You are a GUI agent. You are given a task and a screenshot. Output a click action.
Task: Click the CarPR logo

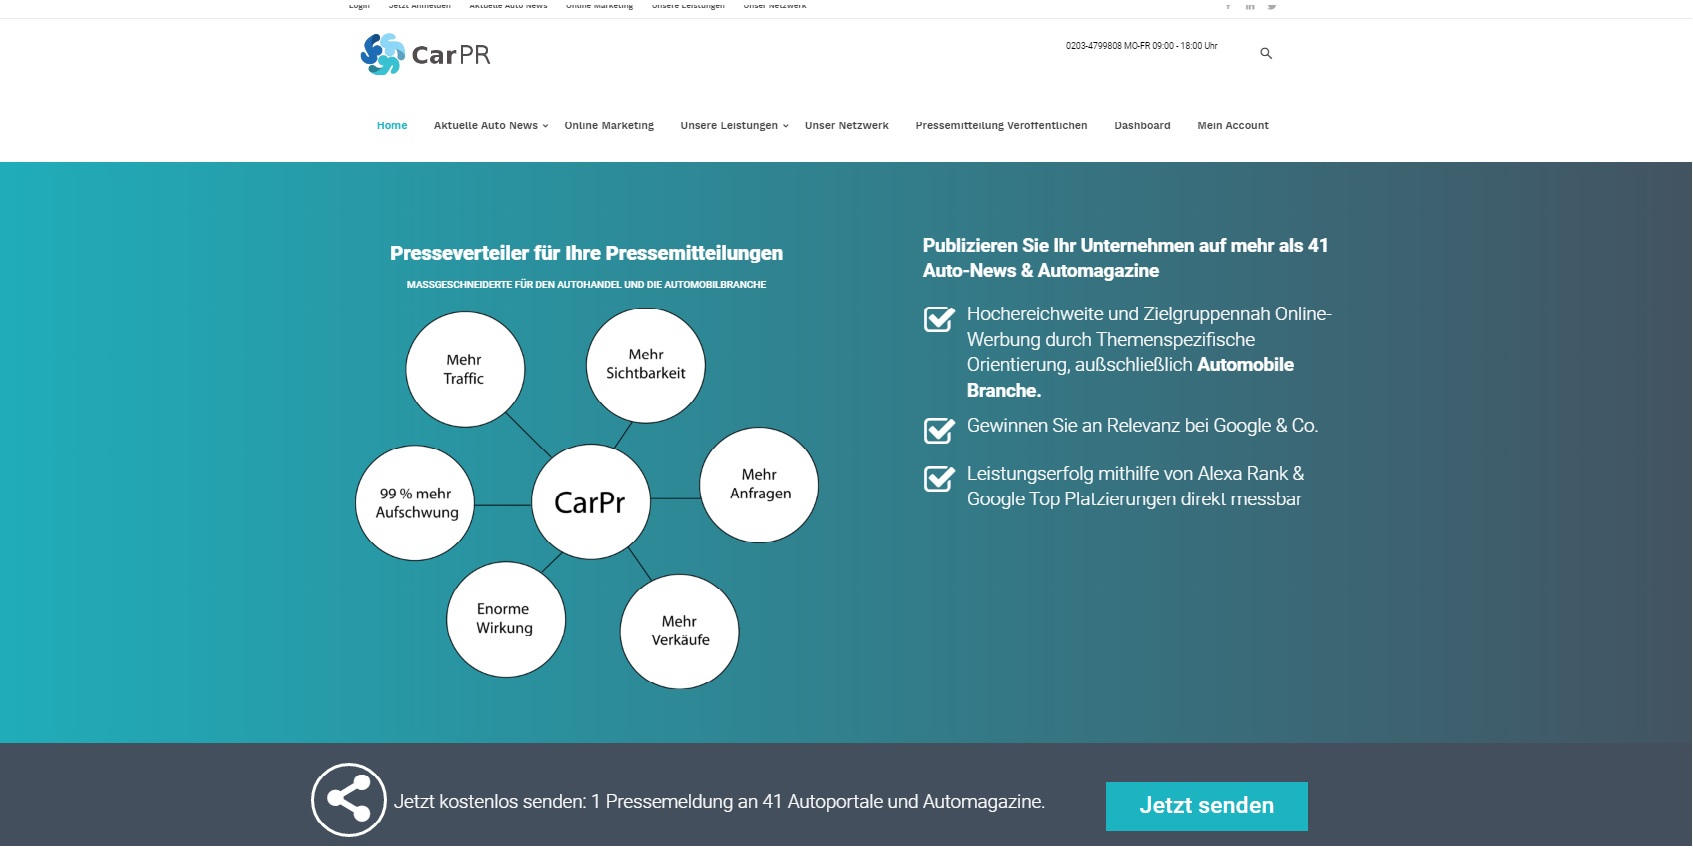tap(426, 55)
